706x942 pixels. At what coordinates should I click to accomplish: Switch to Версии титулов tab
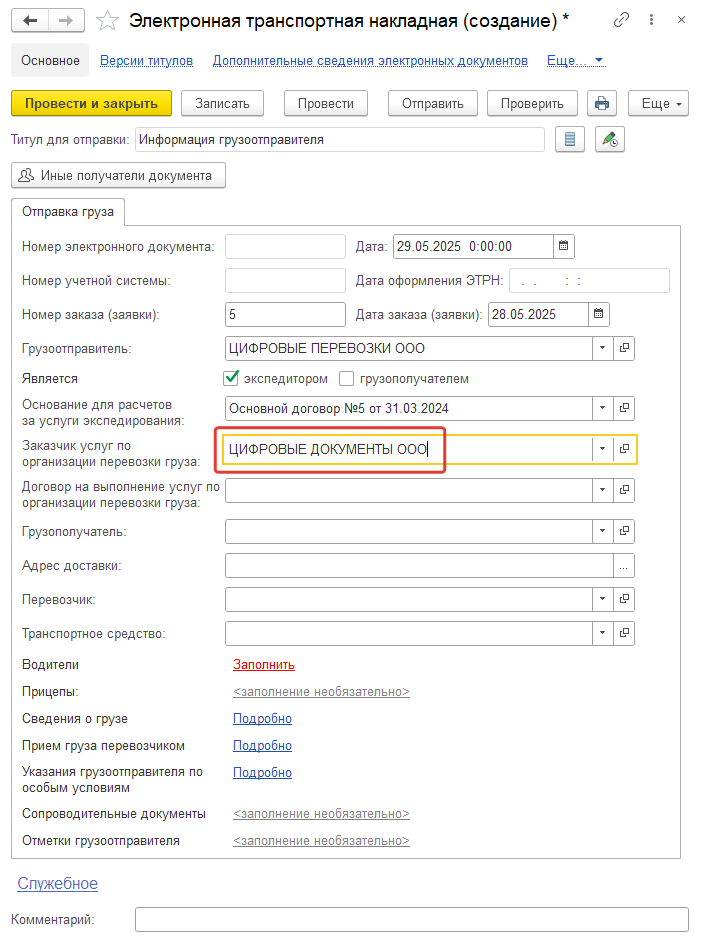(x=146, y=61)
